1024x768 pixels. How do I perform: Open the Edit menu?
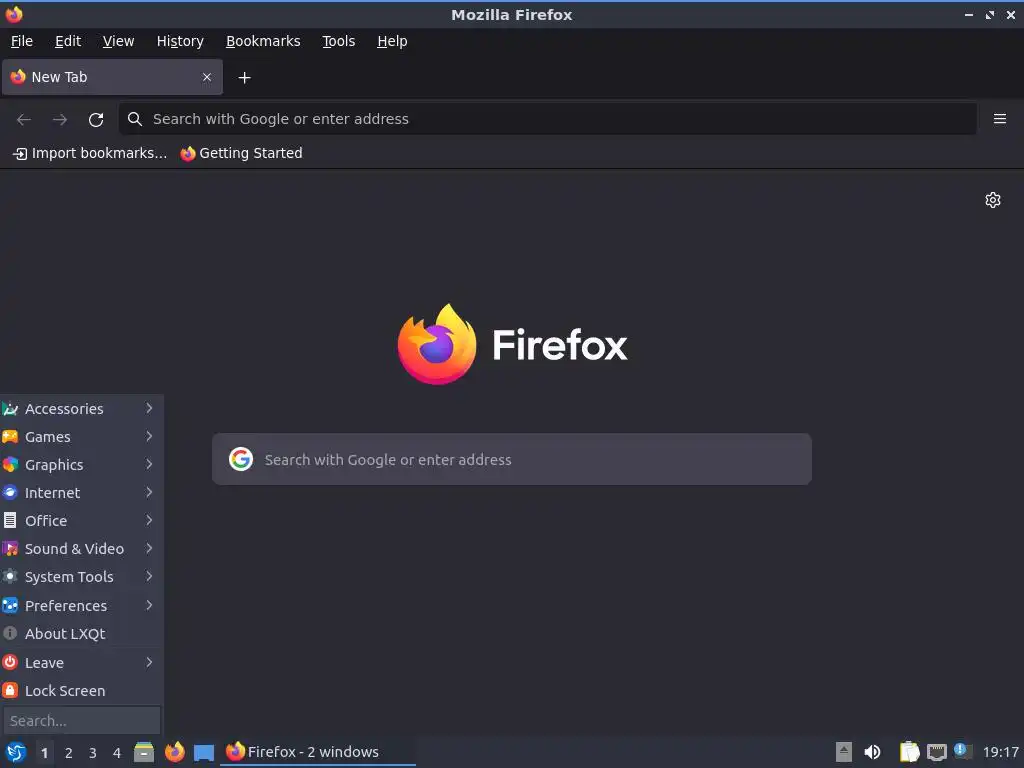click(68, 41)
